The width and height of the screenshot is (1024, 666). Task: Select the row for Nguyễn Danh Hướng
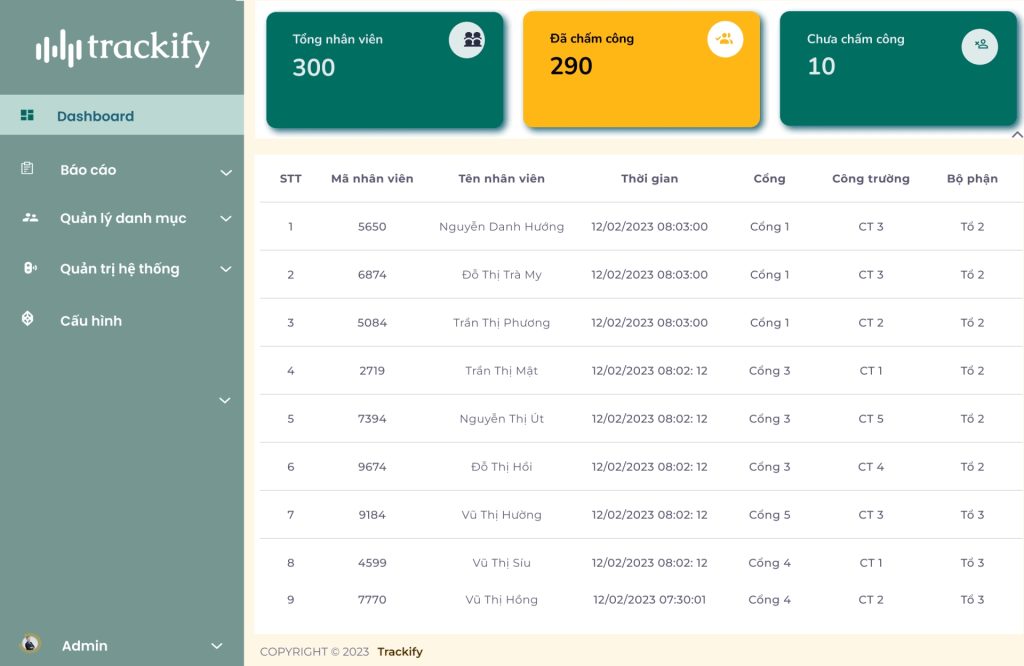point(501,227)
